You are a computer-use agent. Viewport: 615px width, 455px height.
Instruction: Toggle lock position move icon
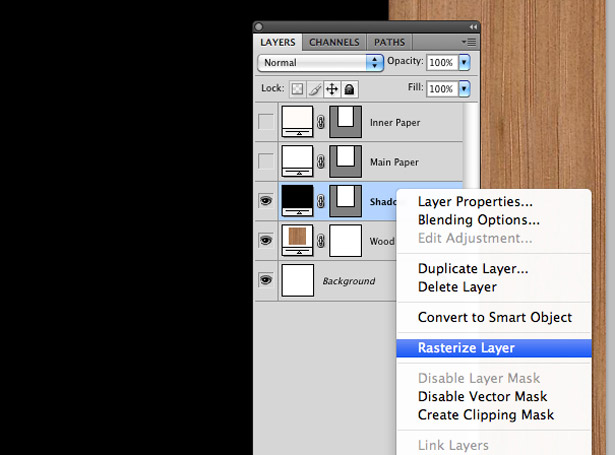point(332,89)
